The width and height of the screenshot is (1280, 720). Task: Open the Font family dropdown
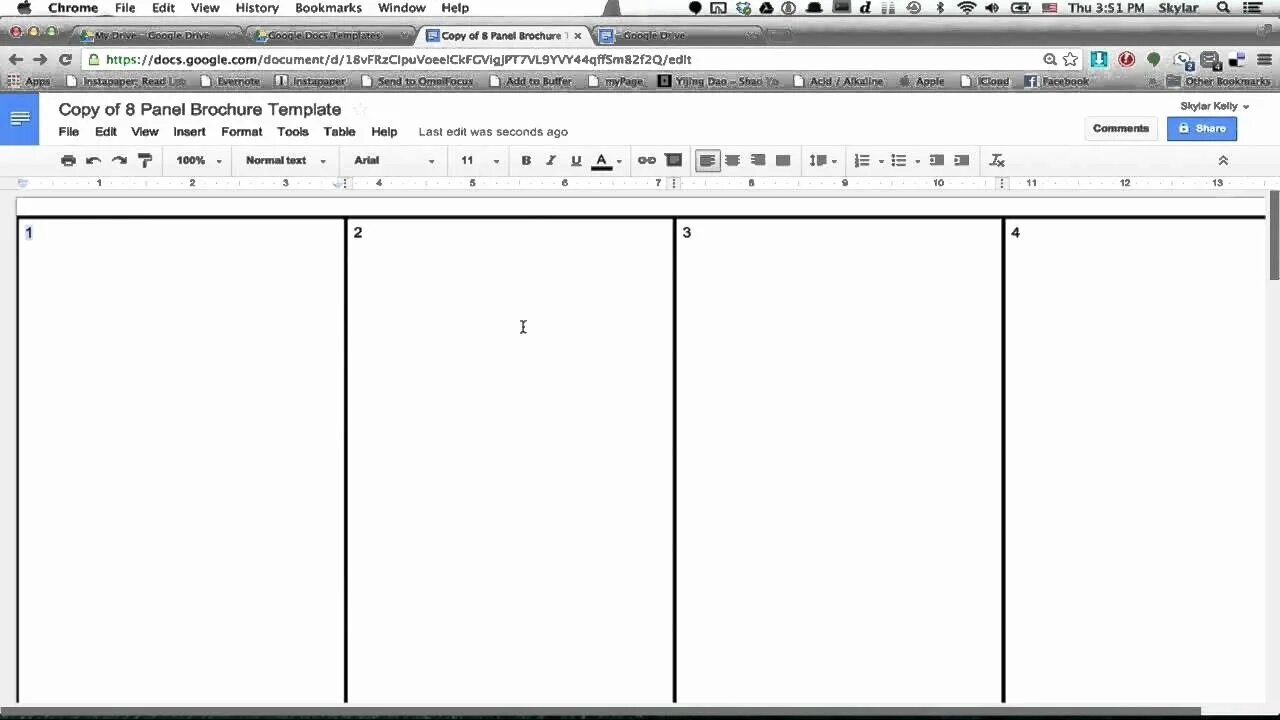390,160
